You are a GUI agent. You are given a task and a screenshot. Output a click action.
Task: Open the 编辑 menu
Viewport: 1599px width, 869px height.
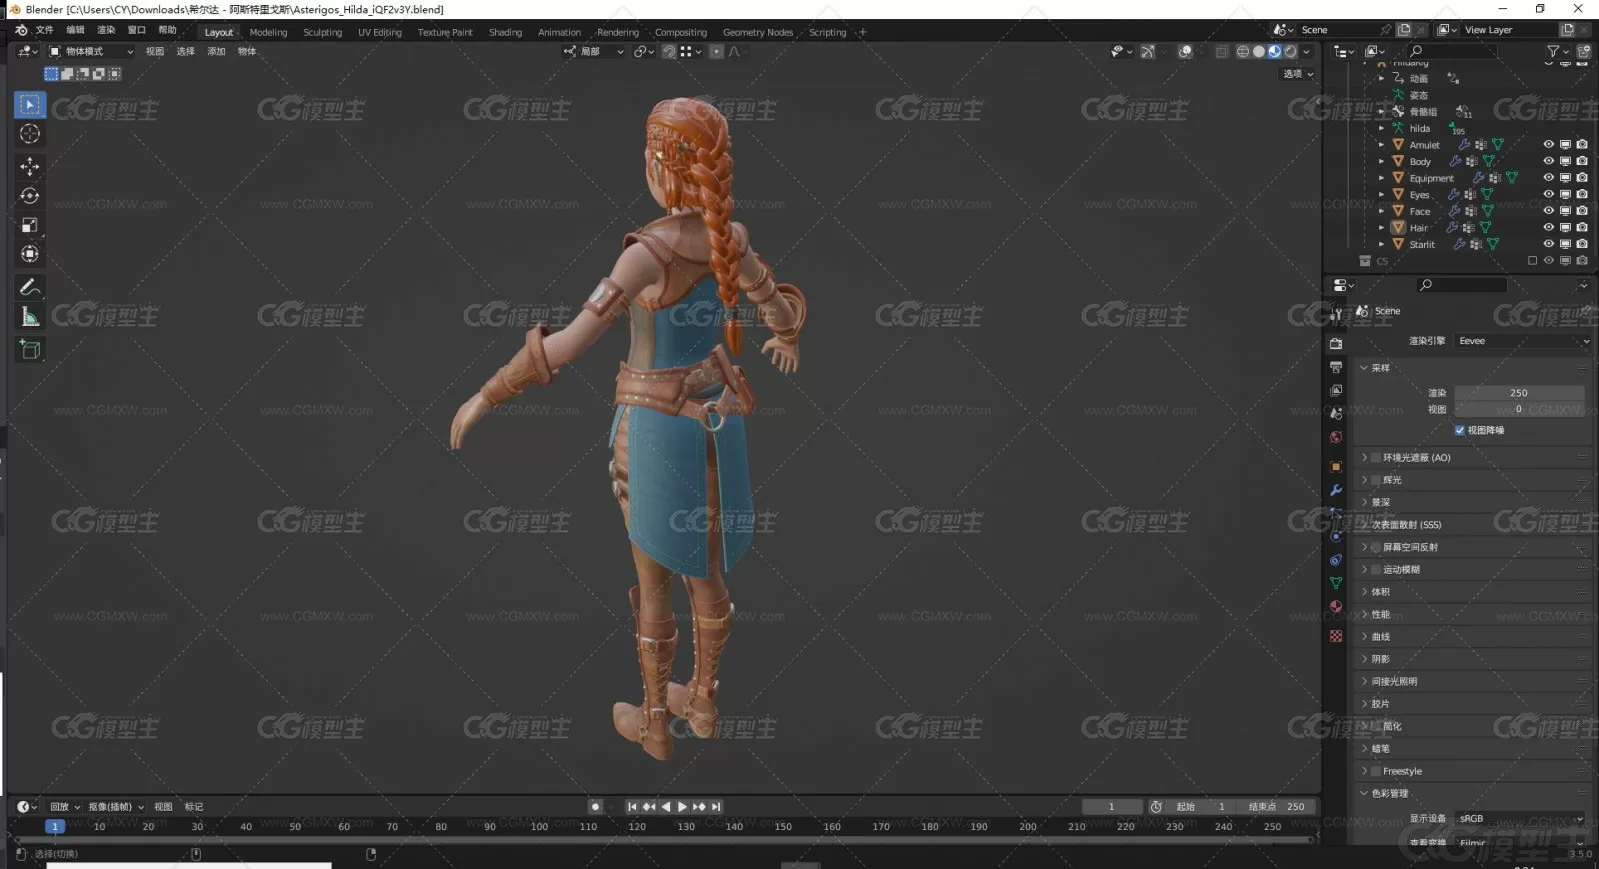pyautogui.click(x=75, y=30)
